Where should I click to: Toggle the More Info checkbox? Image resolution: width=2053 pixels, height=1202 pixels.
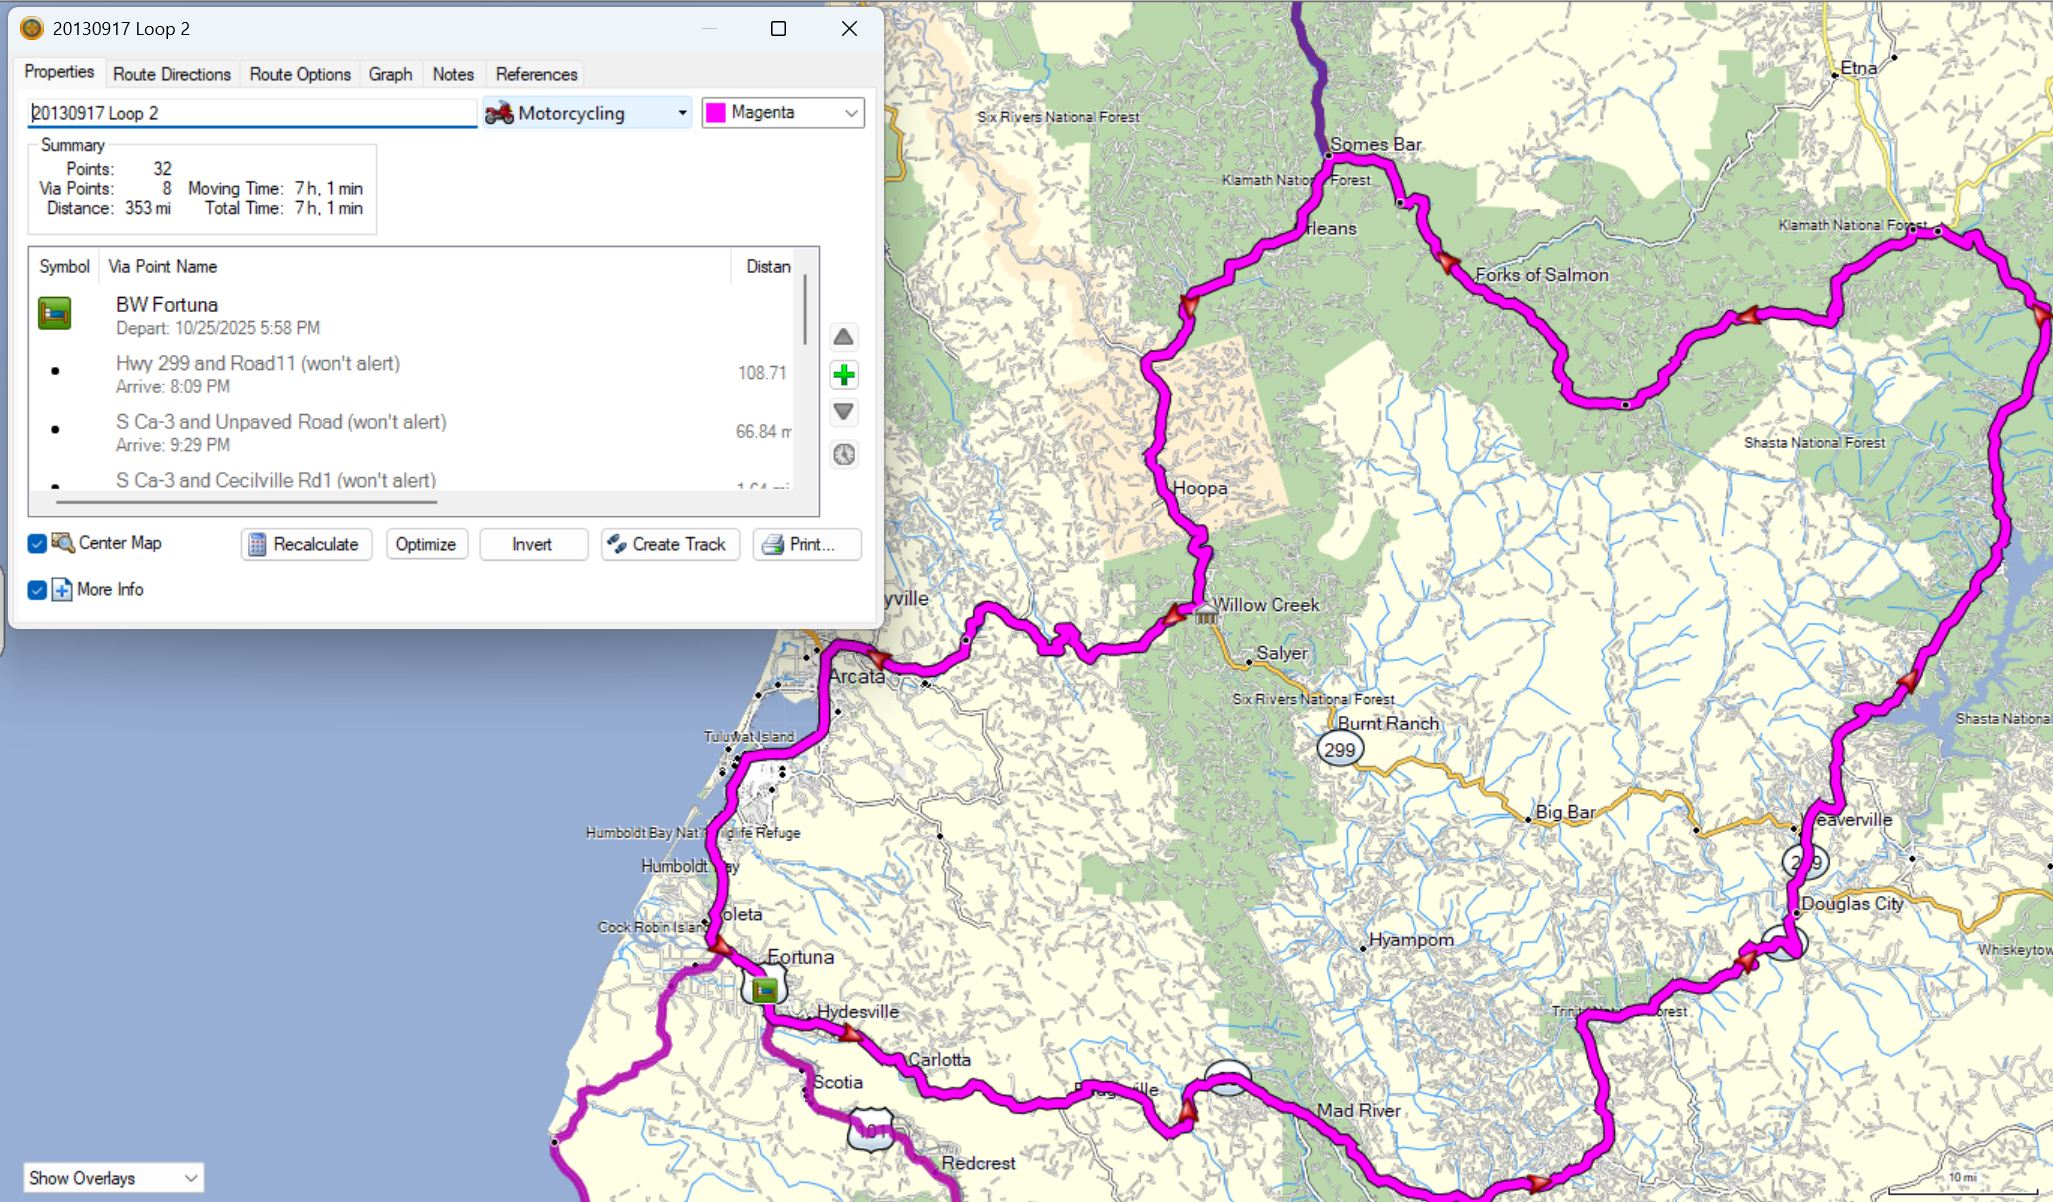[37, 590]
